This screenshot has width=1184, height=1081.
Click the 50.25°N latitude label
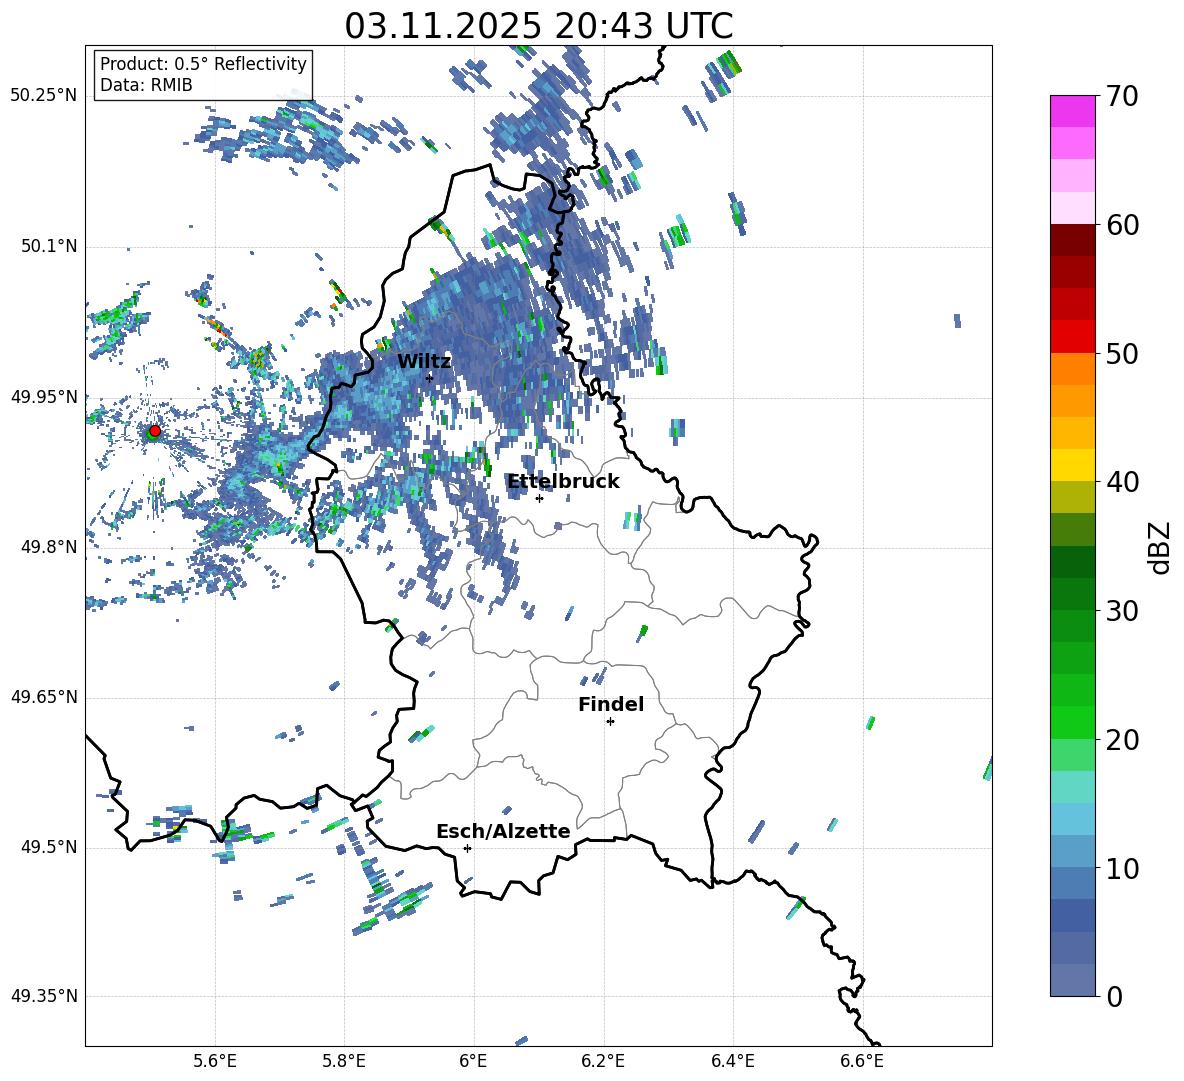(44, 96)
